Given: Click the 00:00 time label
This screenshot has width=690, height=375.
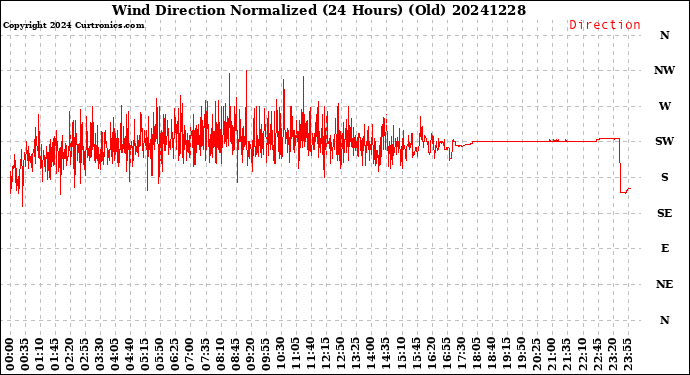Looking at the screenshot, I should tap(10, 354).
